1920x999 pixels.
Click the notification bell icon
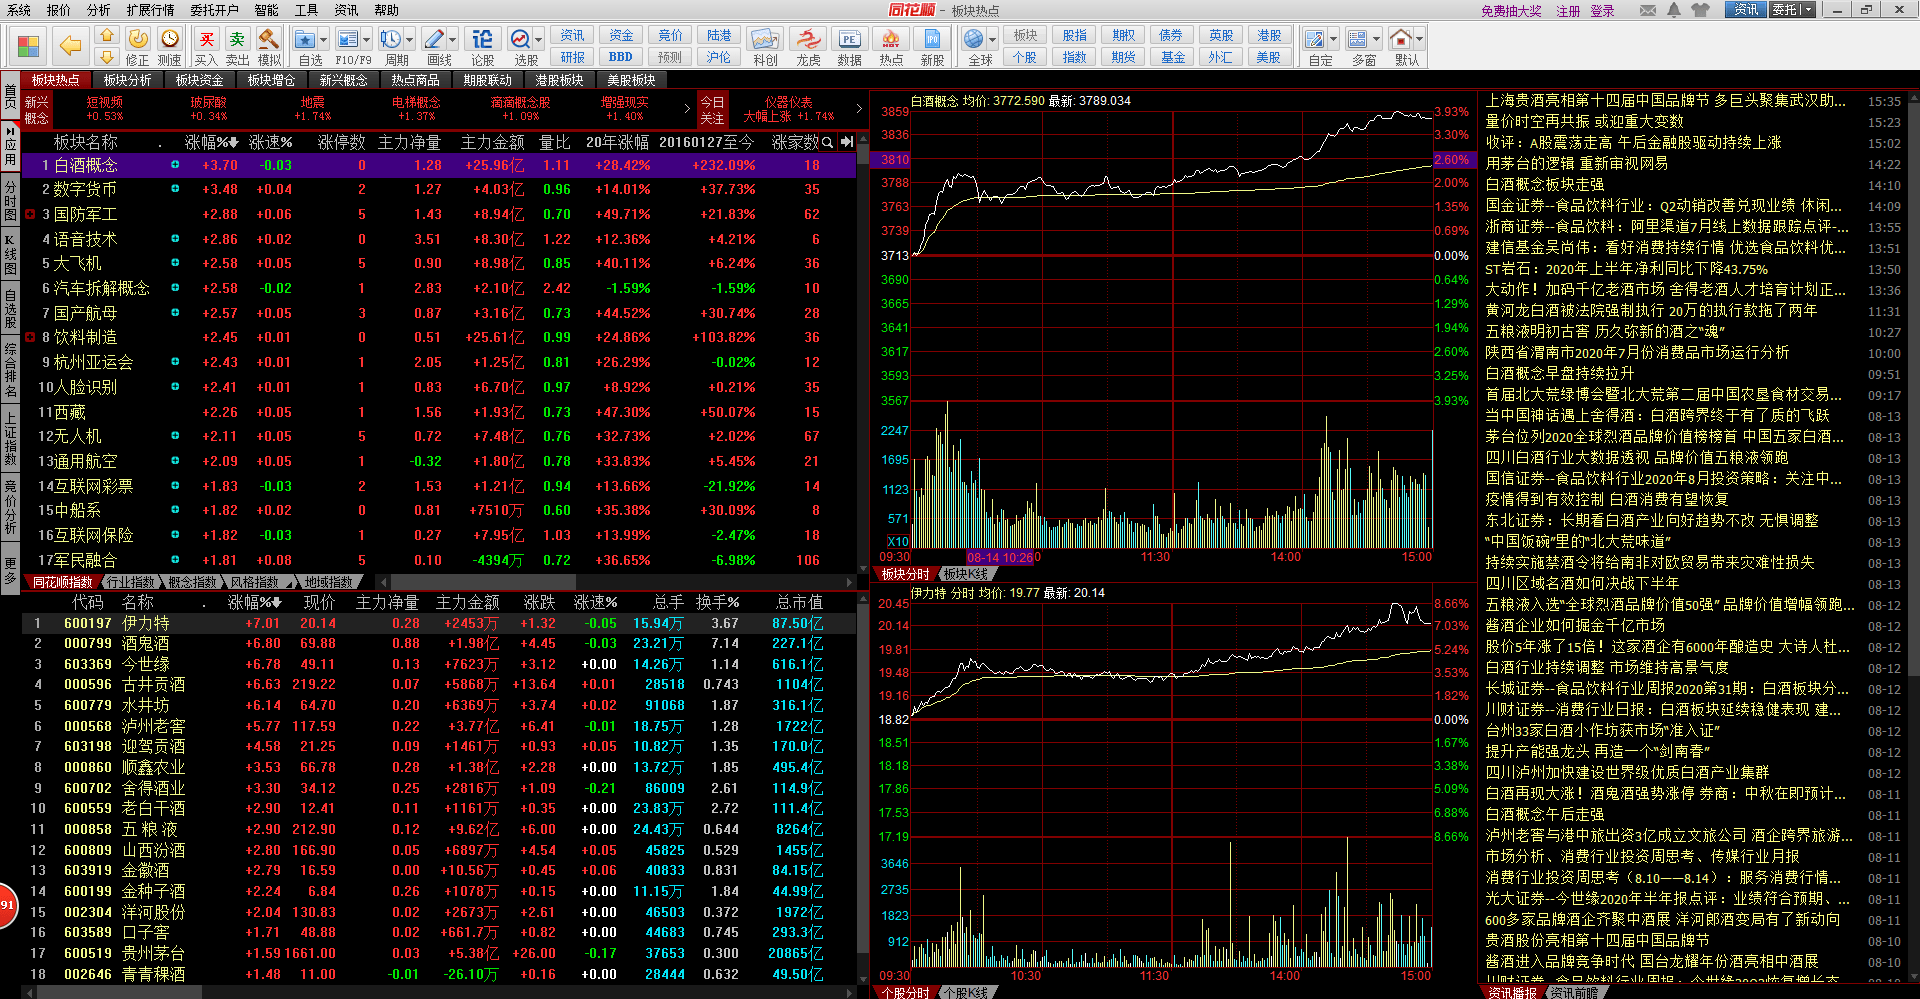point(1674,10)
